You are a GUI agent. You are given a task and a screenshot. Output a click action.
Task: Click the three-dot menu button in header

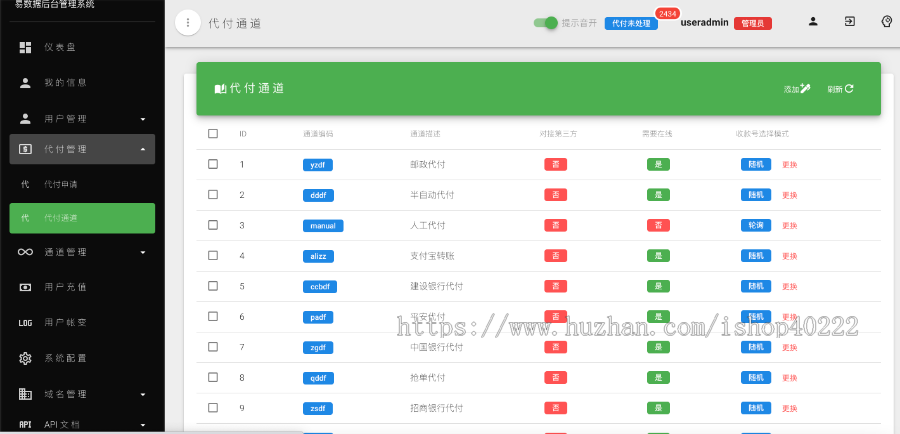pyautogui.click(x=187, y=22)
